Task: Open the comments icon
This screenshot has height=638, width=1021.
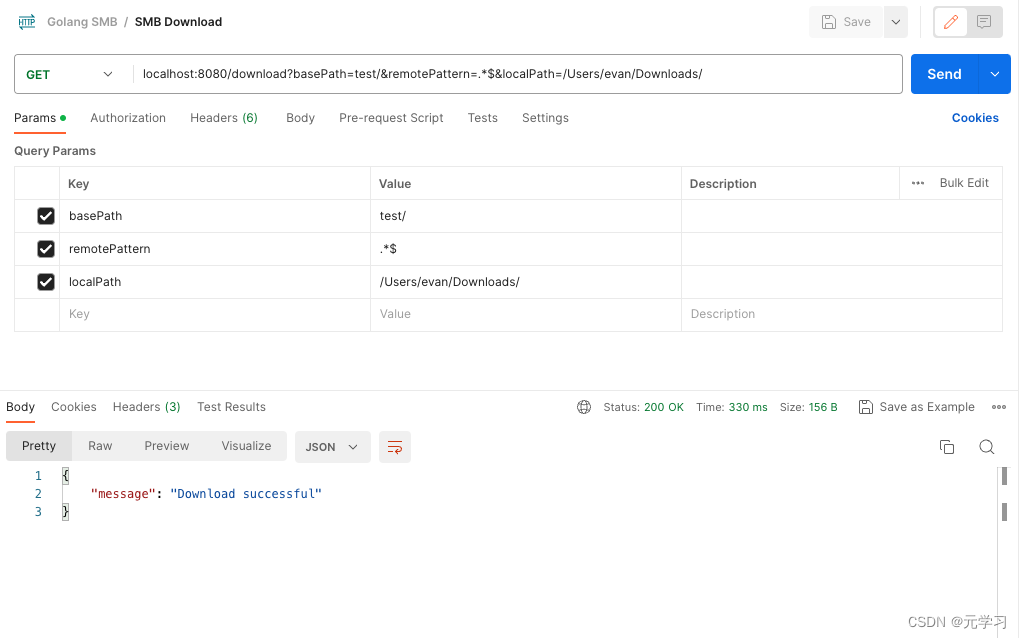Action: [x=984, y=22]
